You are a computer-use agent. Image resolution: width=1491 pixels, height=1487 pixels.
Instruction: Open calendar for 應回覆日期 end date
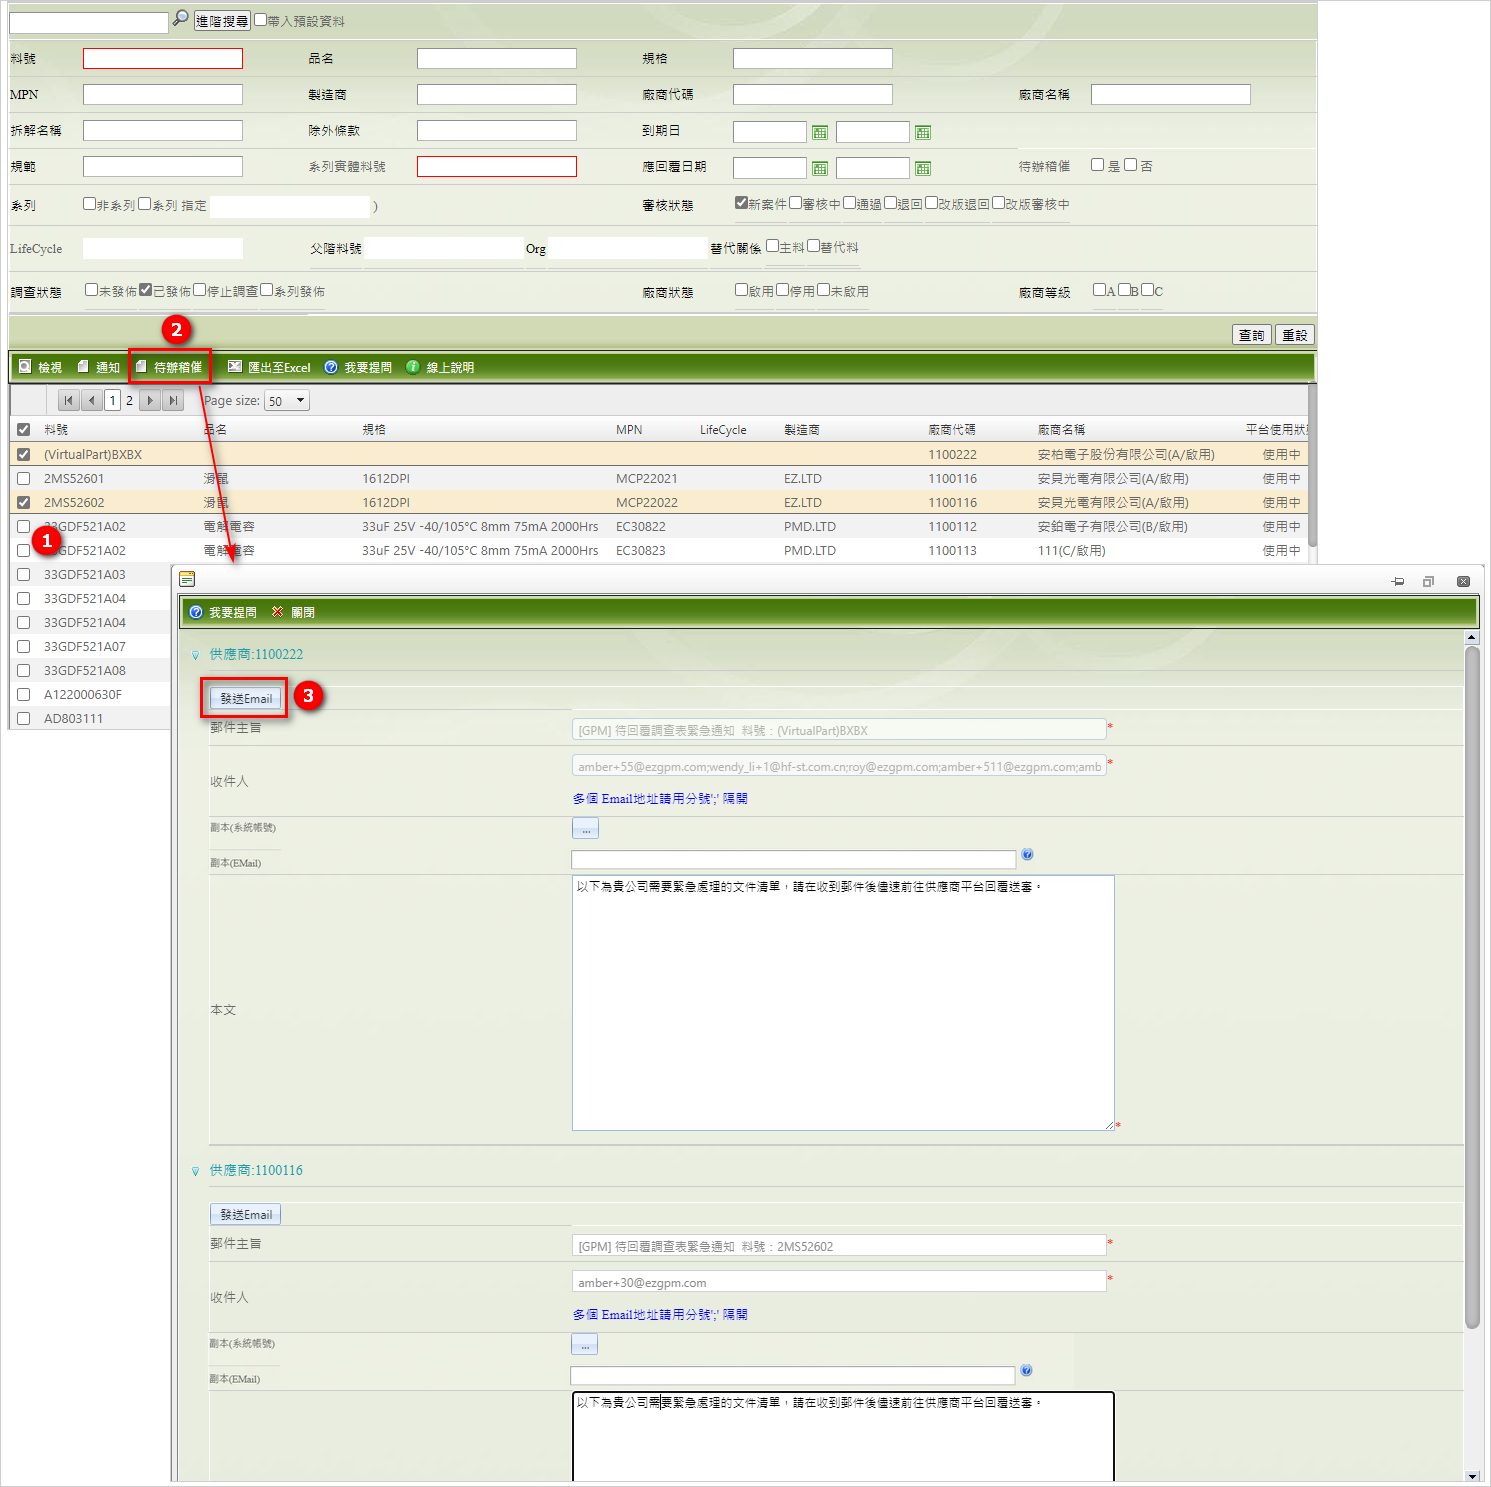point(923,168)
